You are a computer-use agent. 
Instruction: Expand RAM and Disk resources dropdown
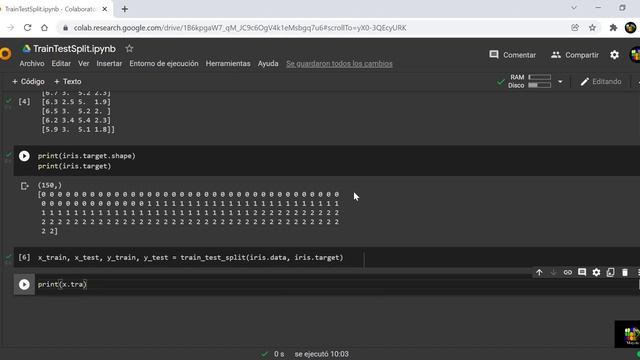click(560, 82)
